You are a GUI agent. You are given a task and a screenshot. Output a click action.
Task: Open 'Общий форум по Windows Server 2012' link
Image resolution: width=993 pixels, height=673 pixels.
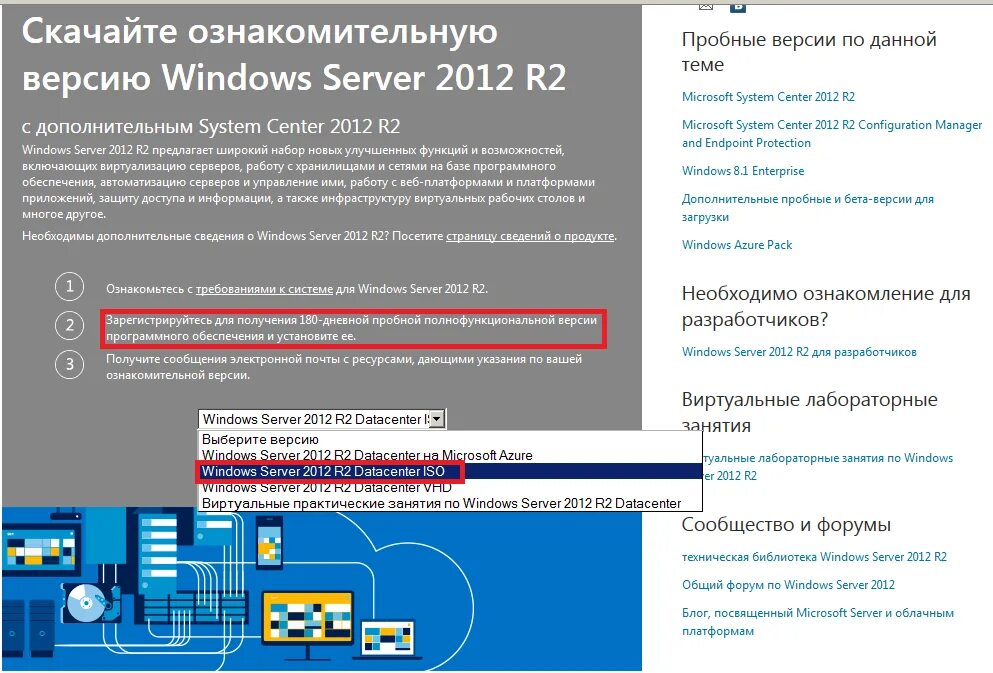point(788,585)
